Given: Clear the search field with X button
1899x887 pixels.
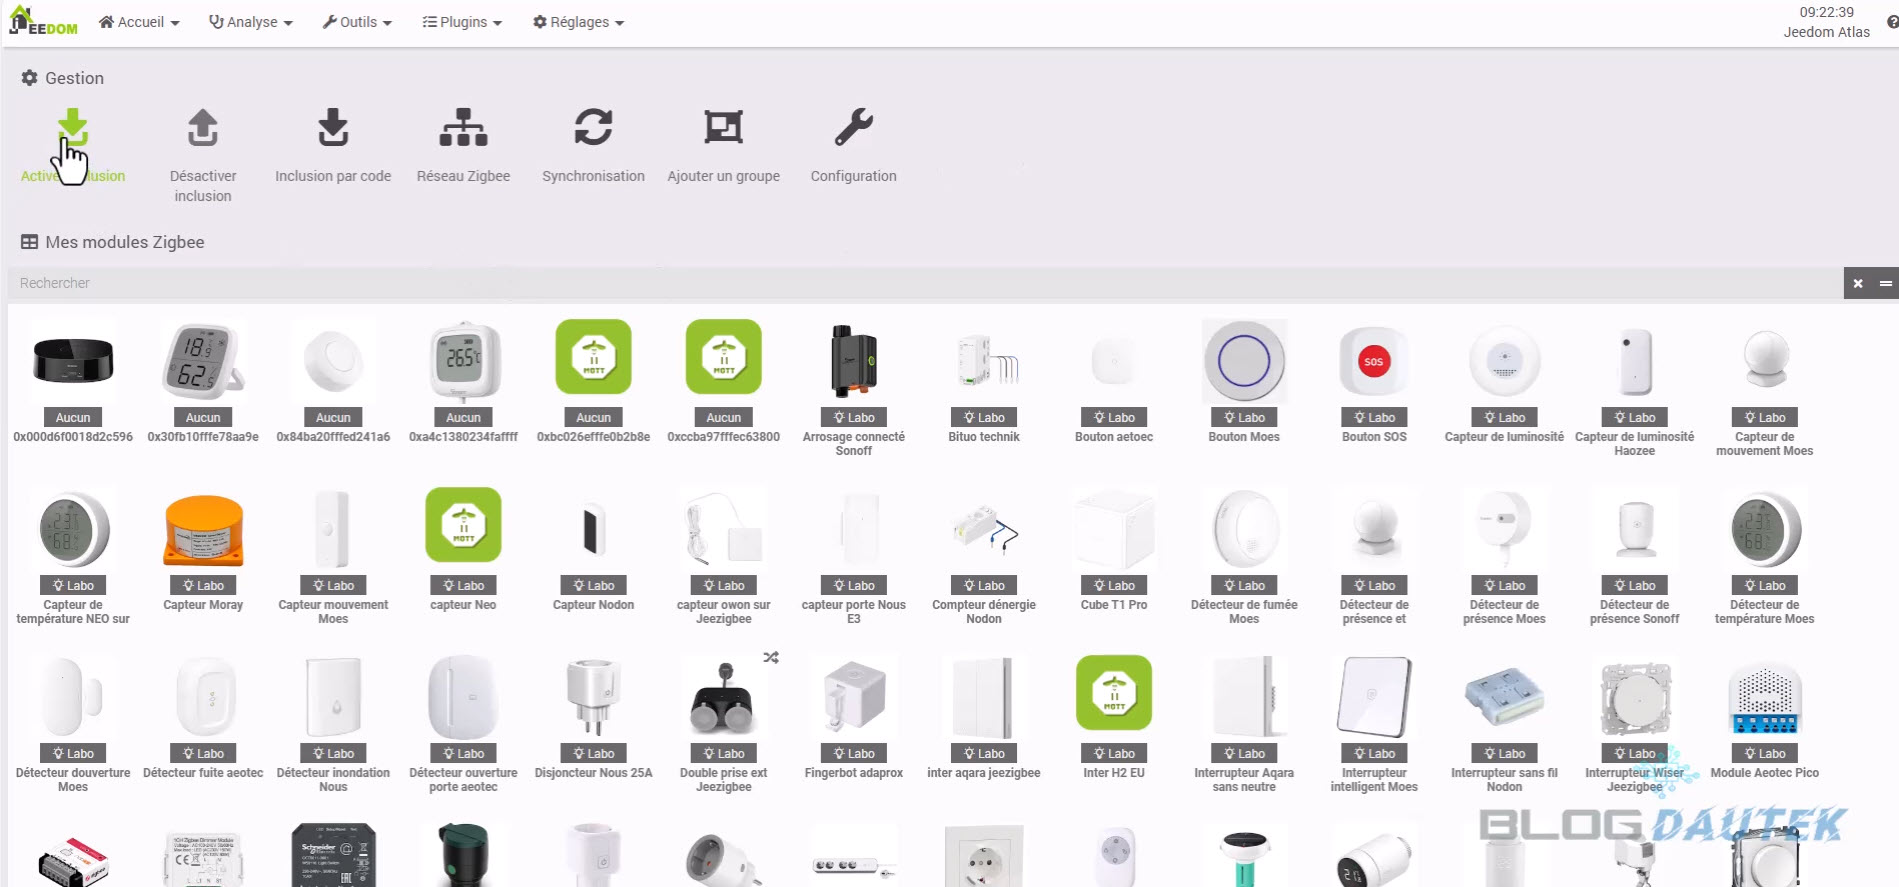Looking at the screenshot, I should click(1858, 283).
